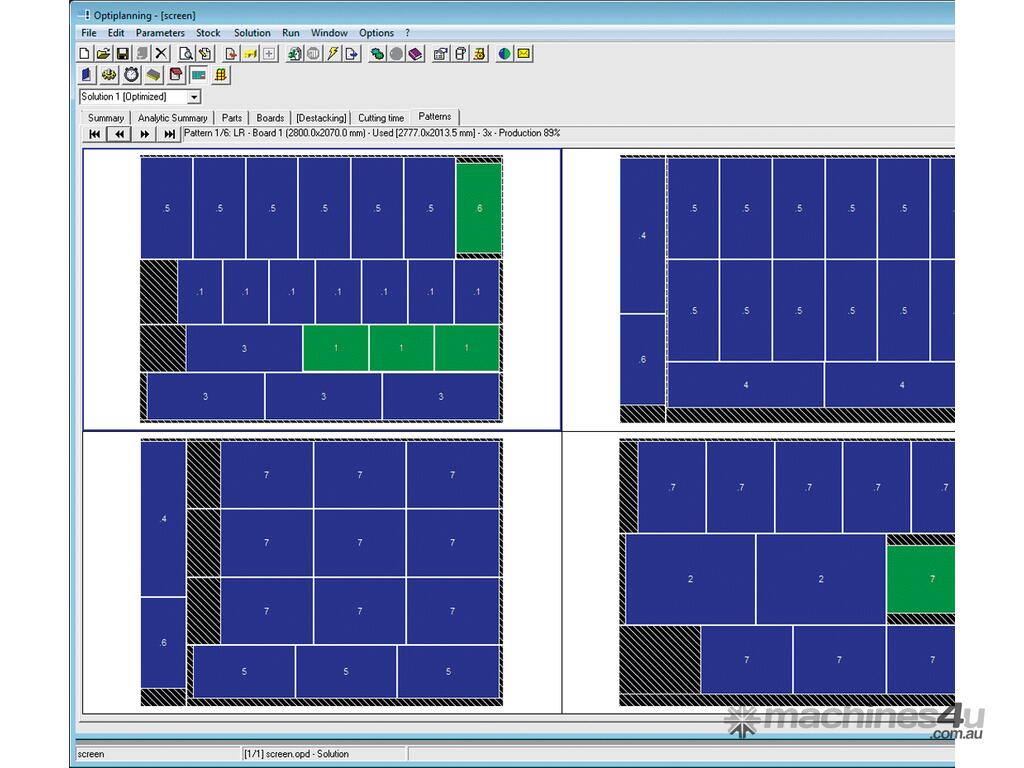The width and height of the screenshot is (1024, 768).
Task: Click the purple book icon
Action: click(x=415, y=53)
